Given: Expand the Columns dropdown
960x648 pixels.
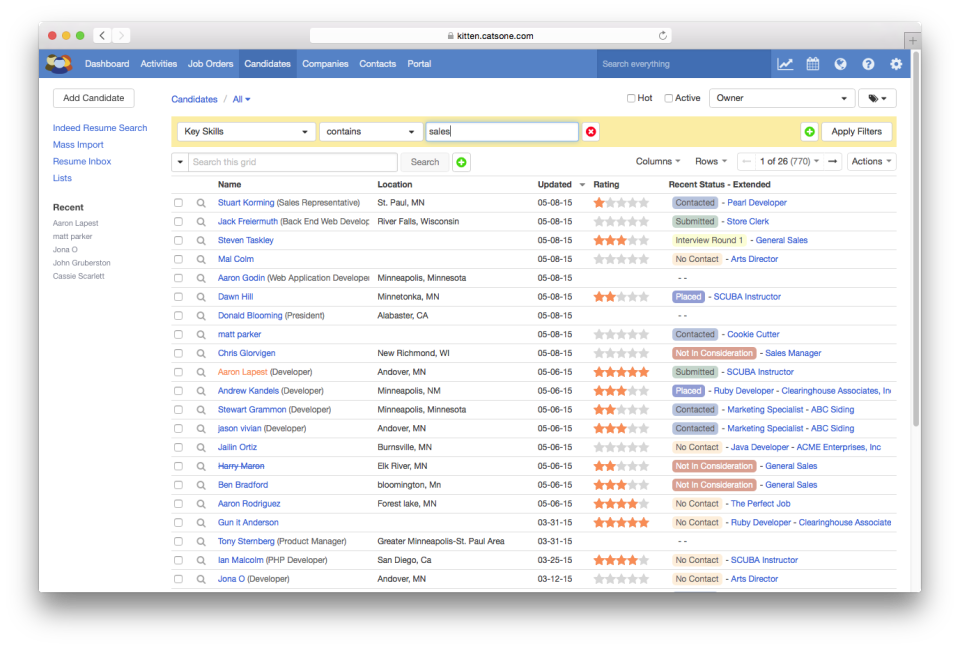Looking at the screenshot, I should 658,162.
